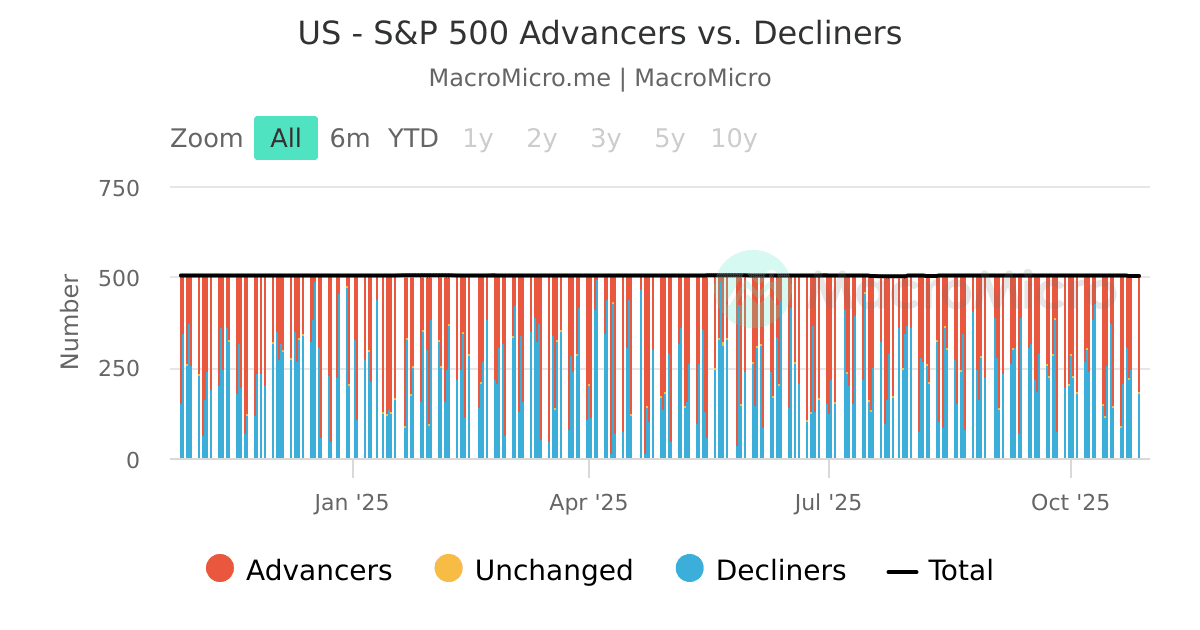Select the All zoom range
The image size is (1200, 630).
285,137
